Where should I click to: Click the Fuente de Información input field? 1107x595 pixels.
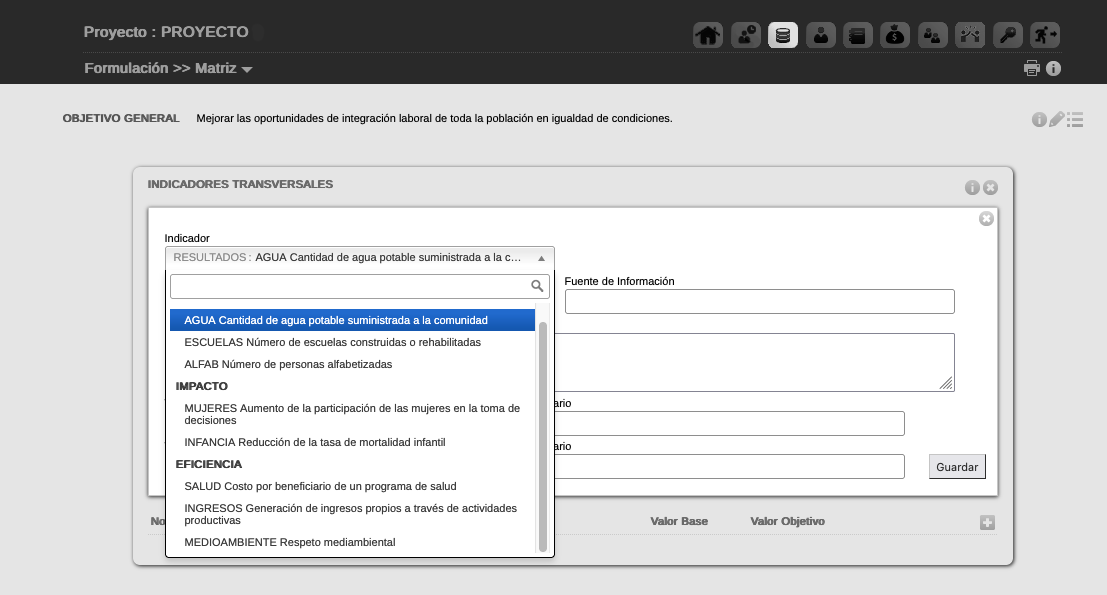coord(759,302)
